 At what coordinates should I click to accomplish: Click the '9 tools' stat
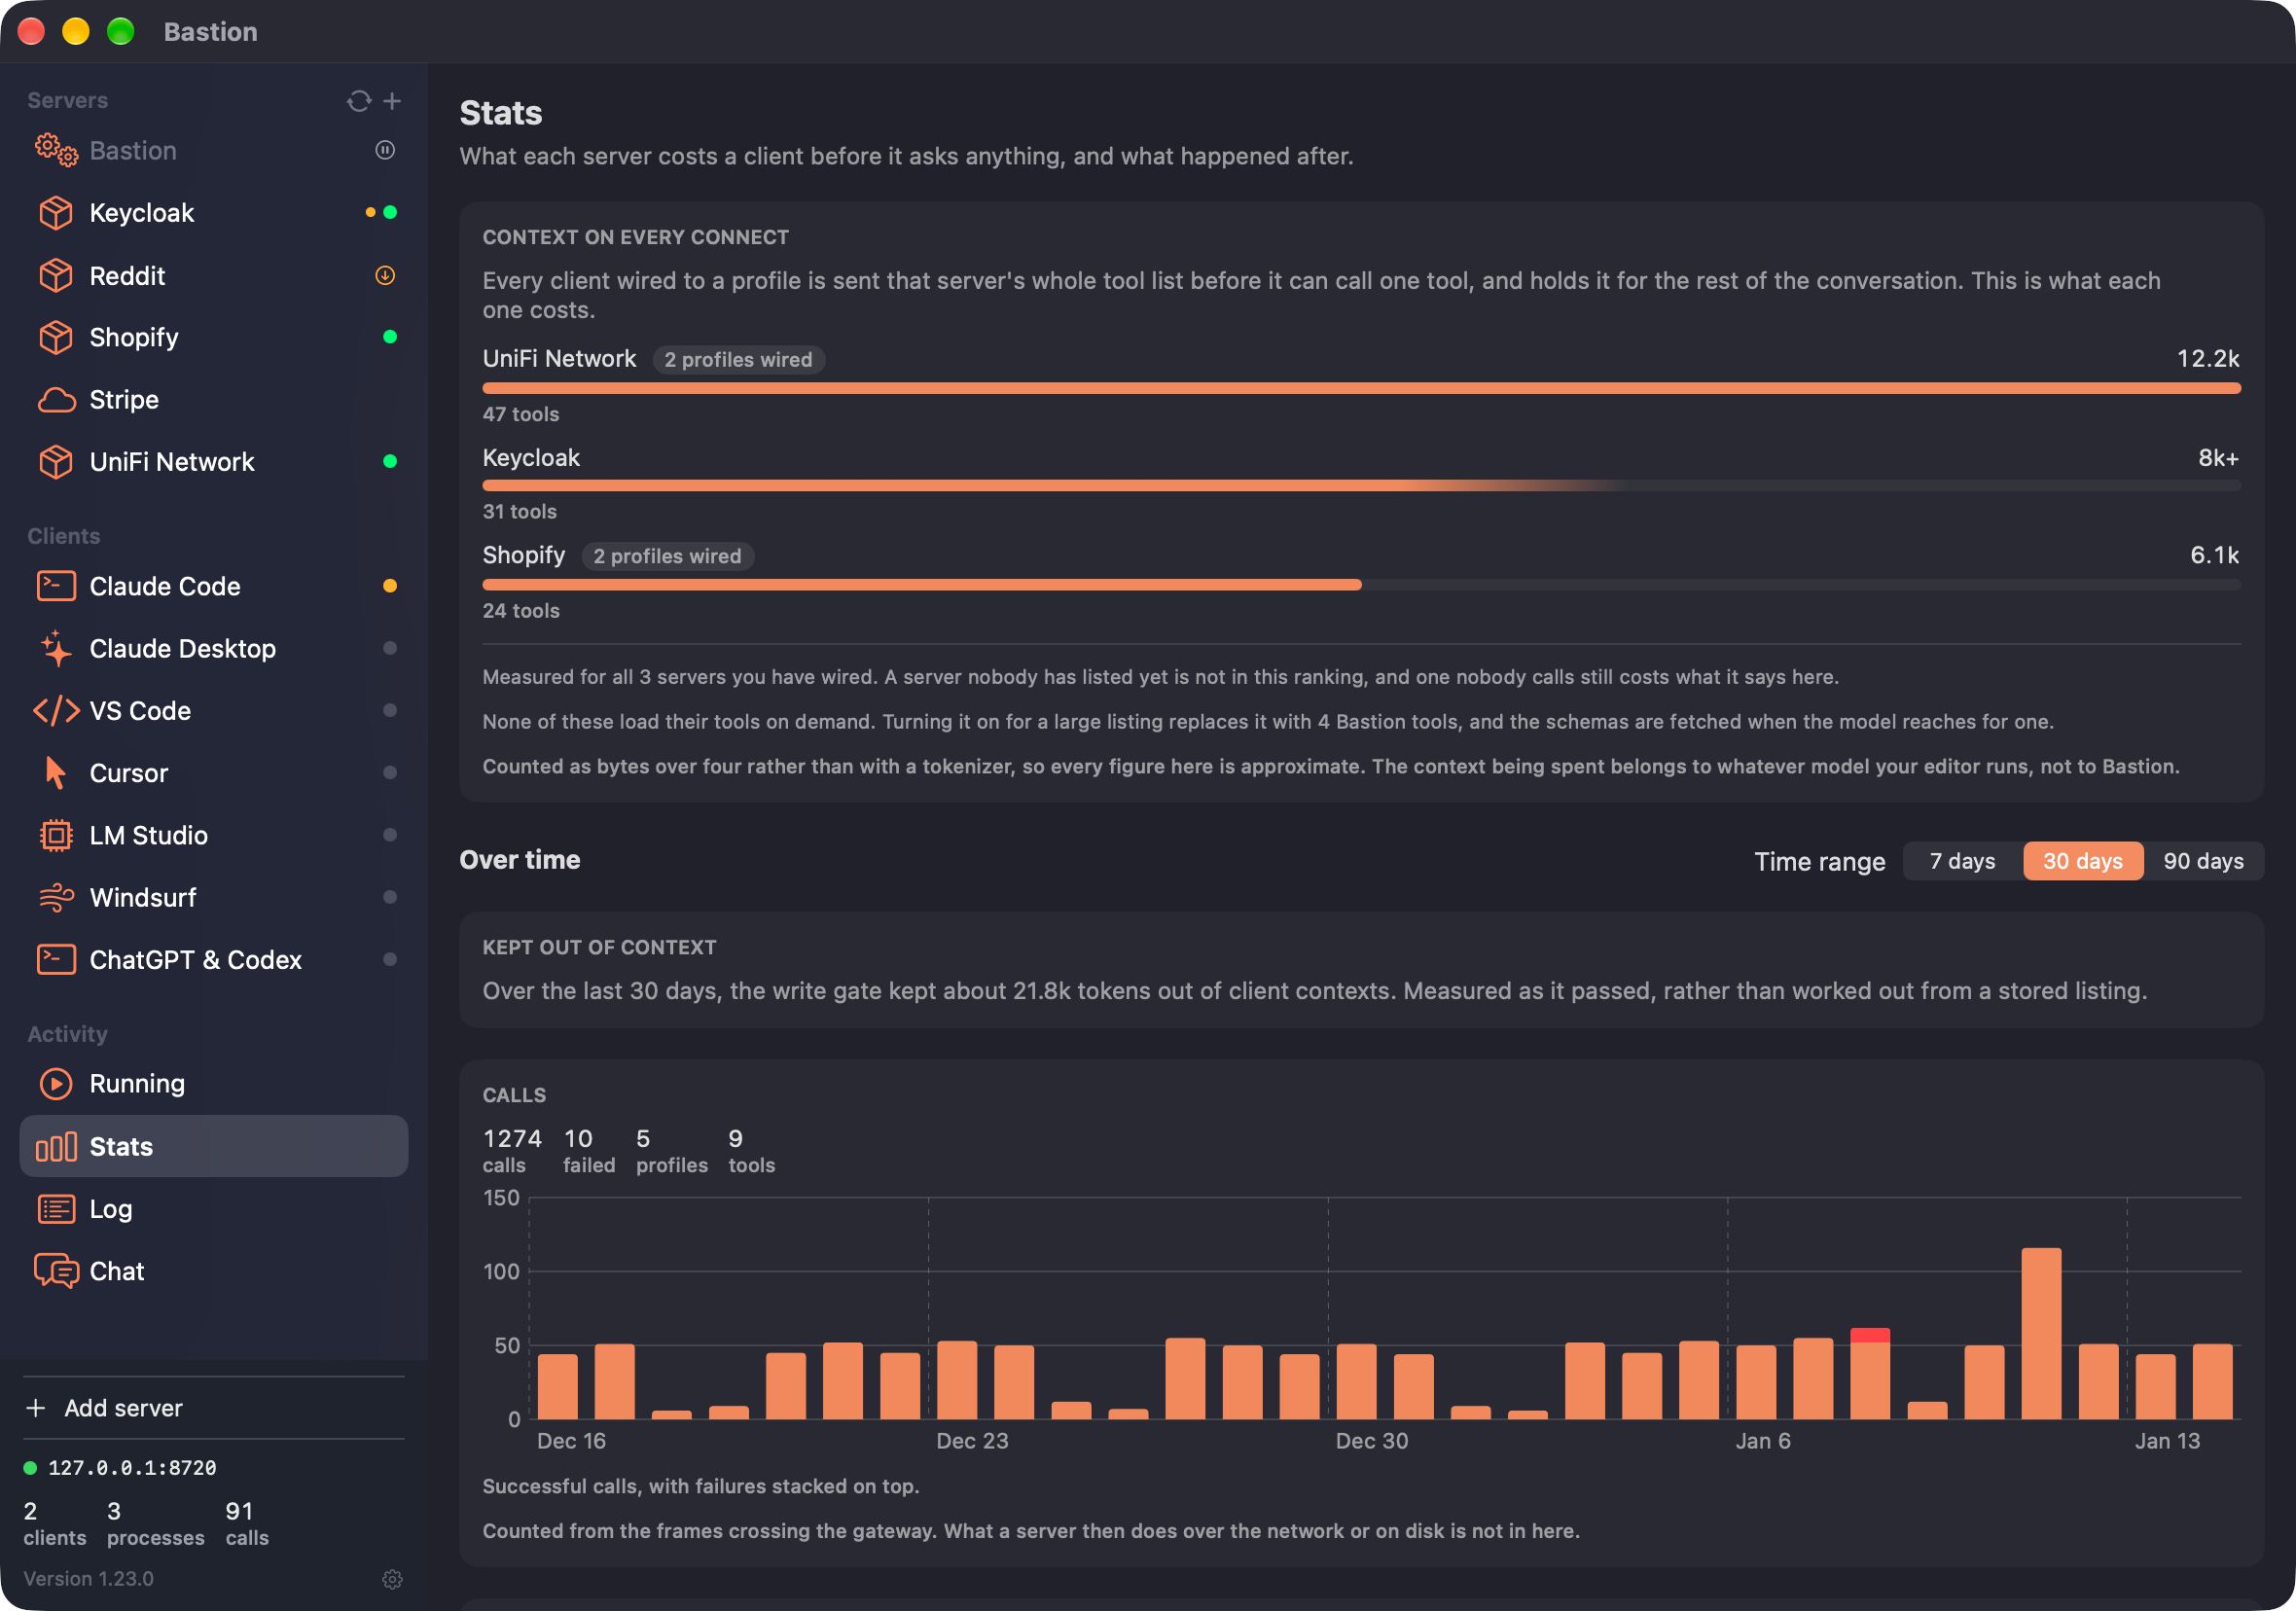tap(751, 1151)
